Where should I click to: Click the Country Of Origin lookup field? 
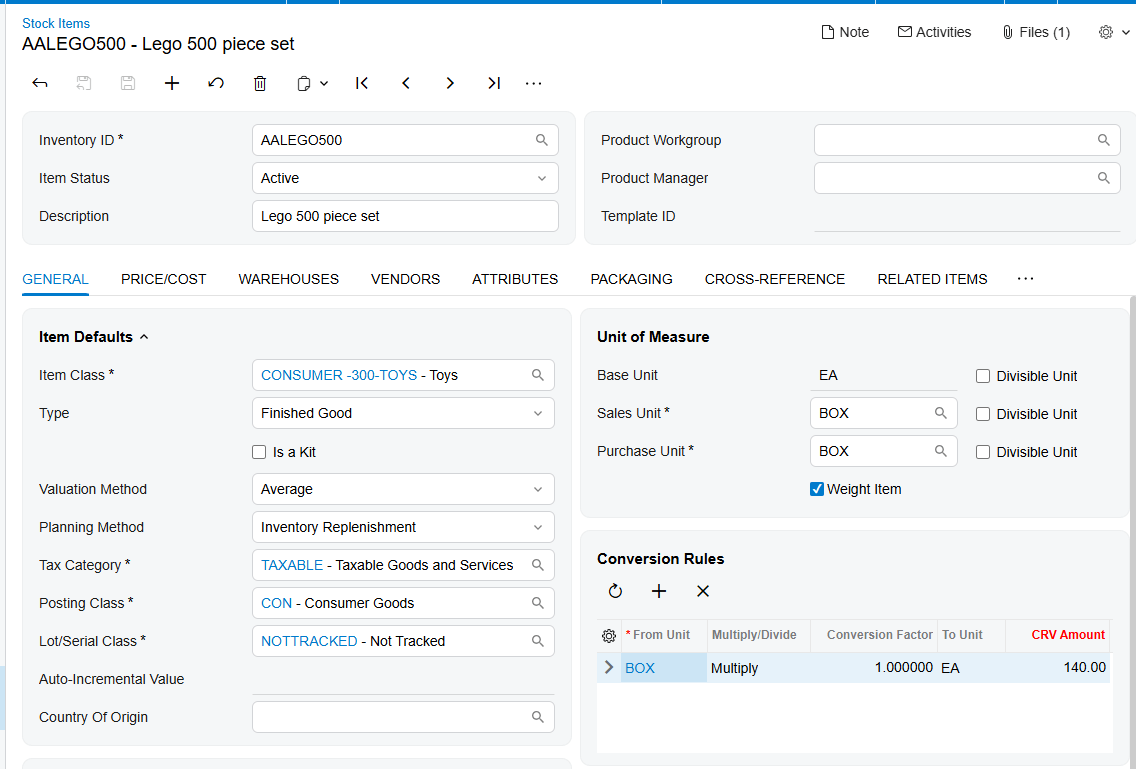coord(403,717)
